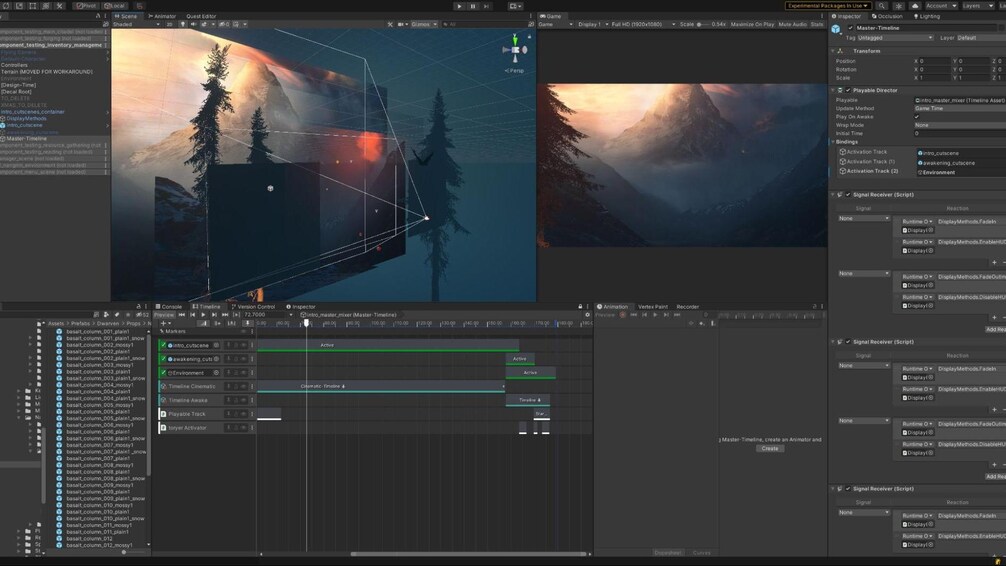
Task: Play the Timeline preview
Action: pos(203,315)
